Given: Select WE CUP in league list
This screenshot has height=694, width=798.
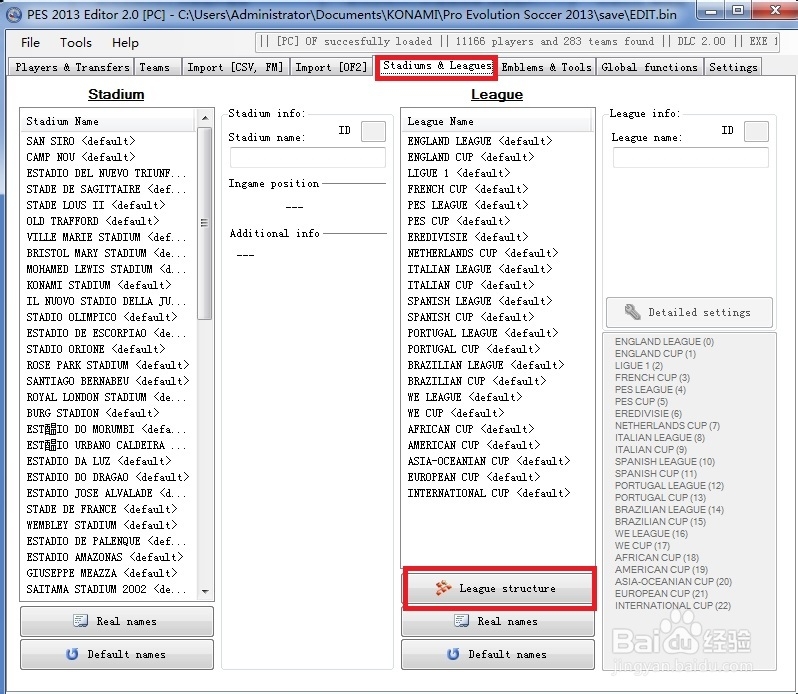Looking at the screenshot, I should click(455, 413).
